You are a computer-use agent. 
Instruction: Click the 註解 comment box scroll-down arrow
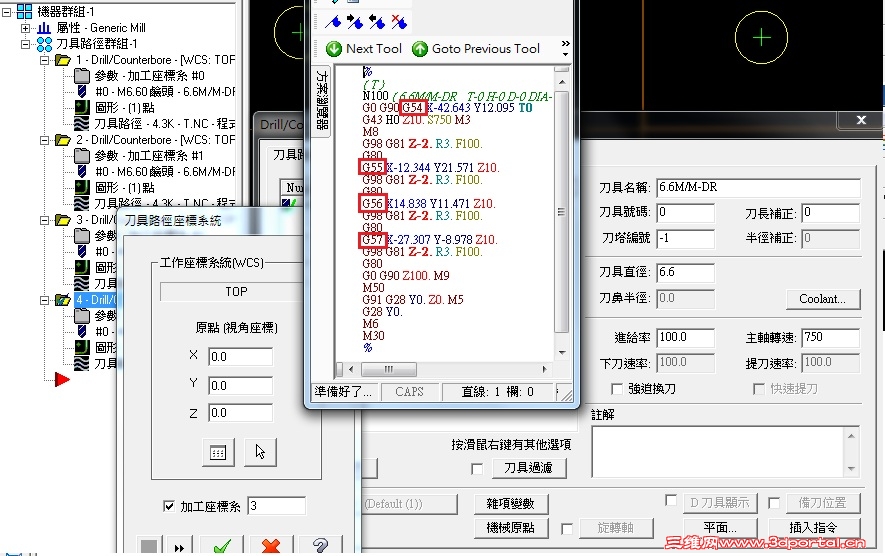851,469
